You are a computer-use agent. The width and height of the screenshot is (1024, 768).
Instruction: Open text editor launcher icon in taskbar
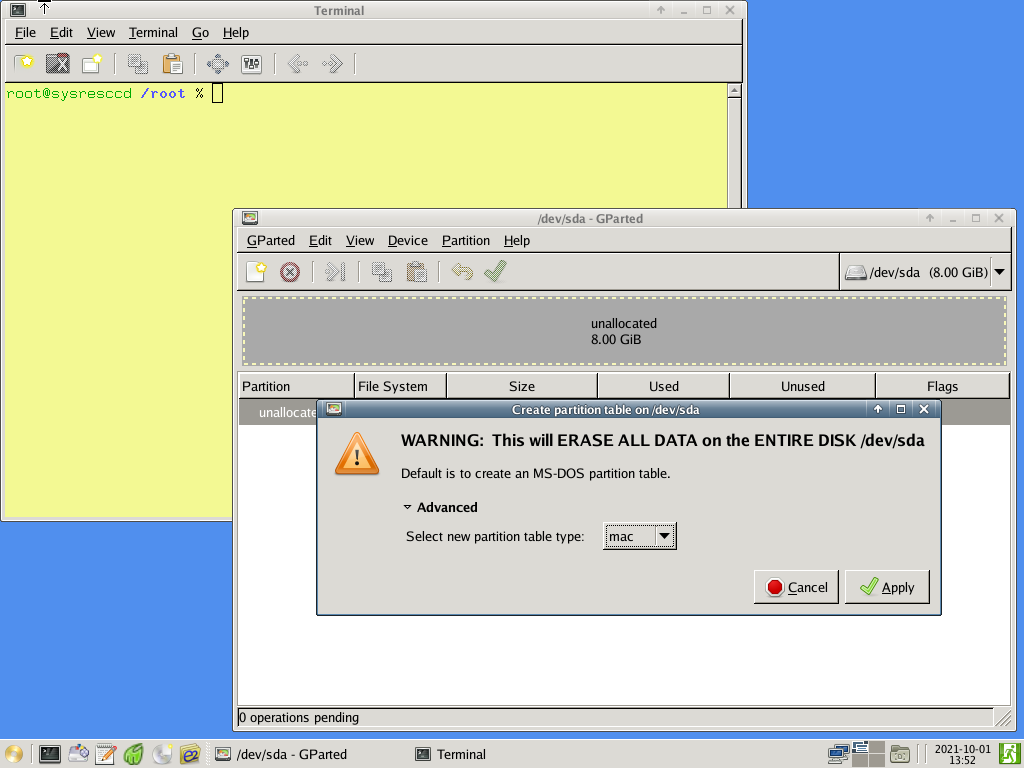(106, 754)
